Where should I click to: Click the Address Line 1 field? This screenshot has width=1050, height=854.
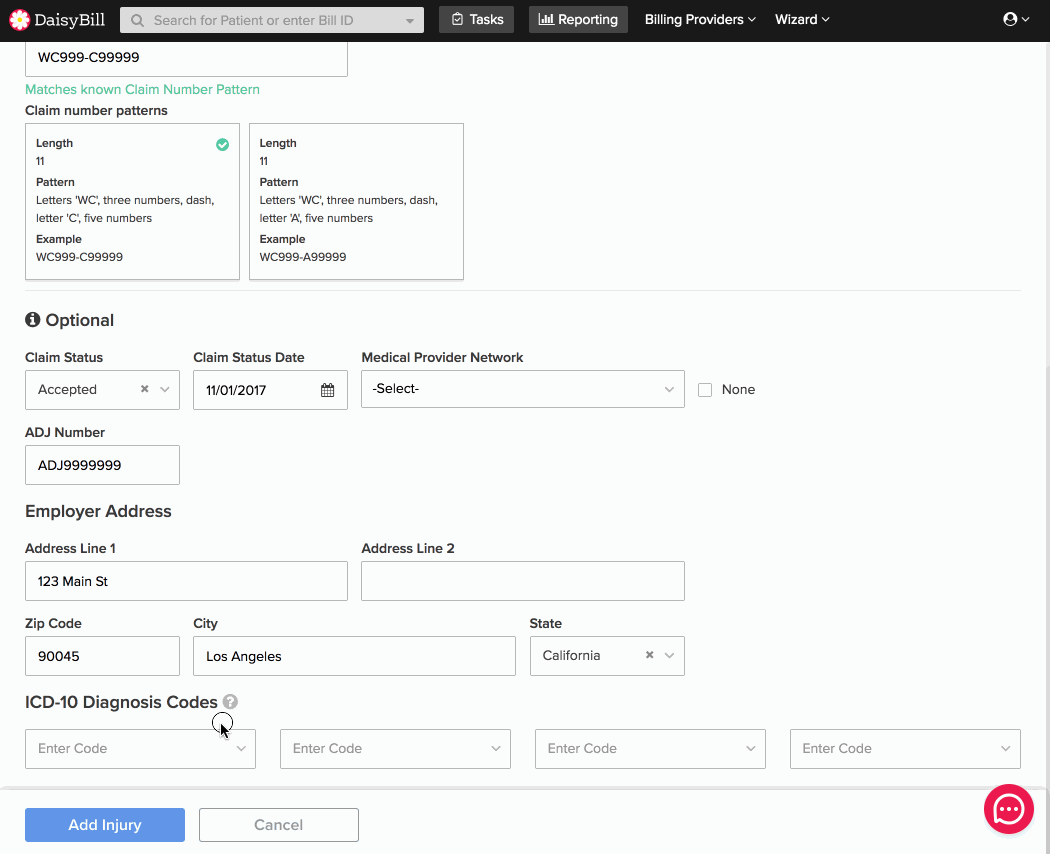[186, 581]
